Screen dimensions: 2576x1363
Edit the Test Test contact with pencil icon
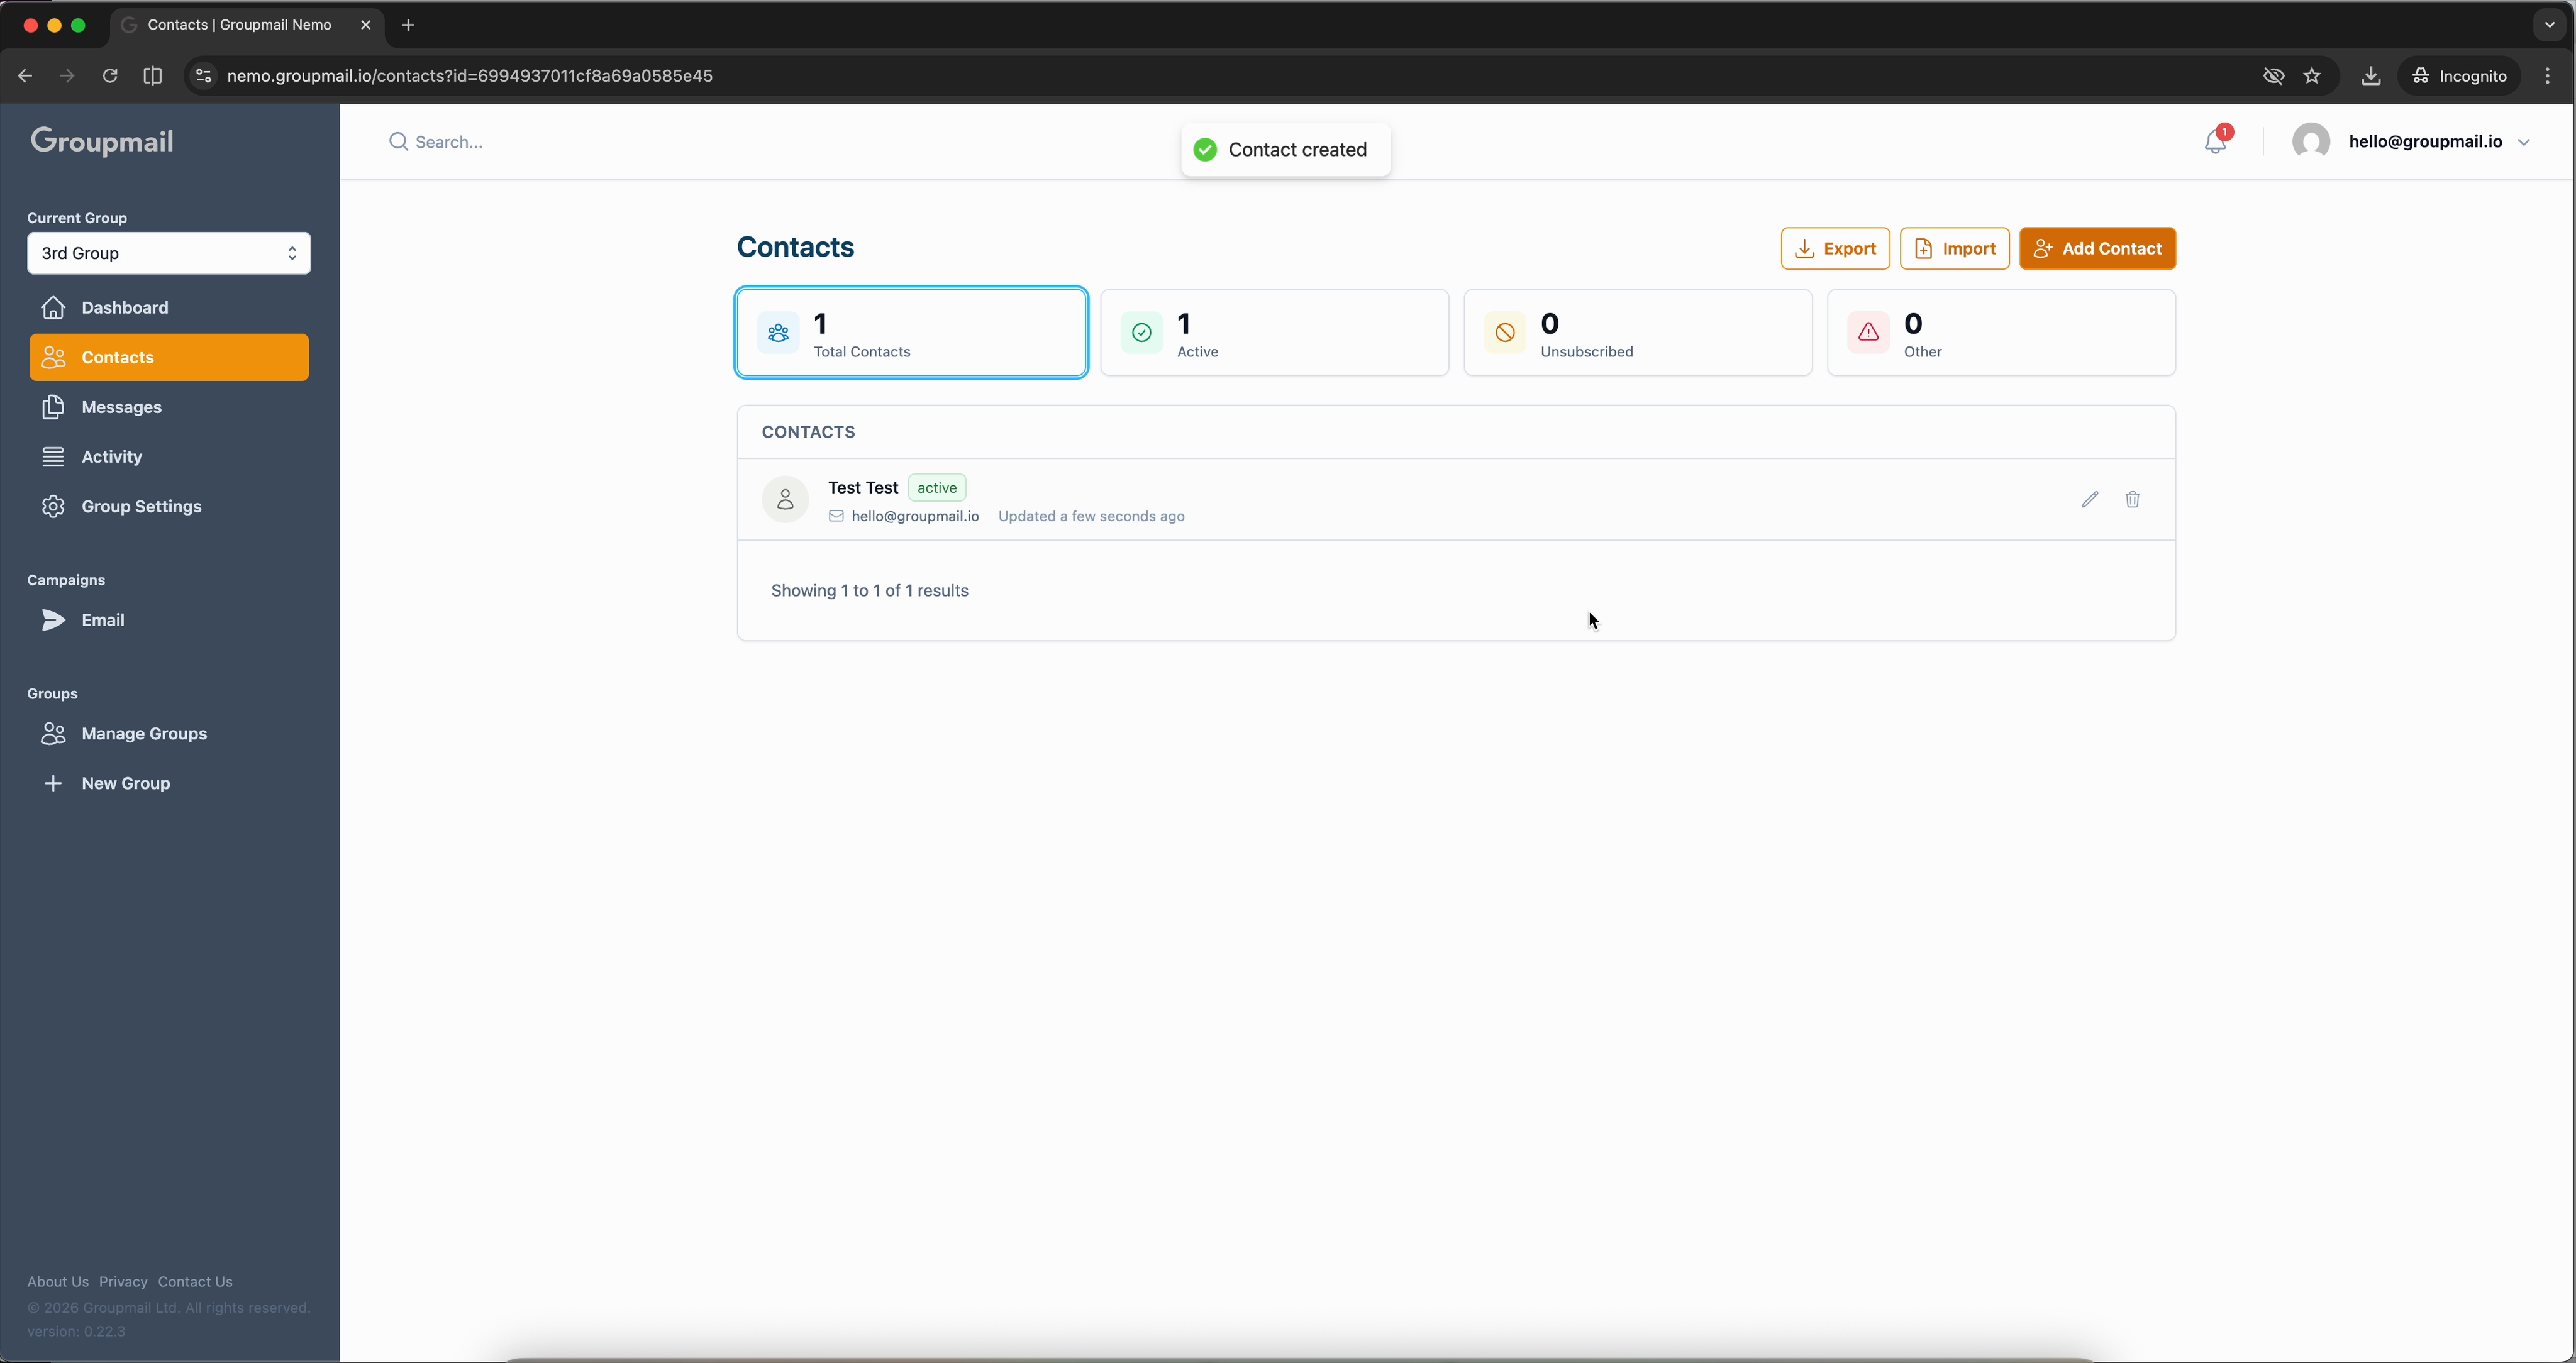pos(2089,499)
